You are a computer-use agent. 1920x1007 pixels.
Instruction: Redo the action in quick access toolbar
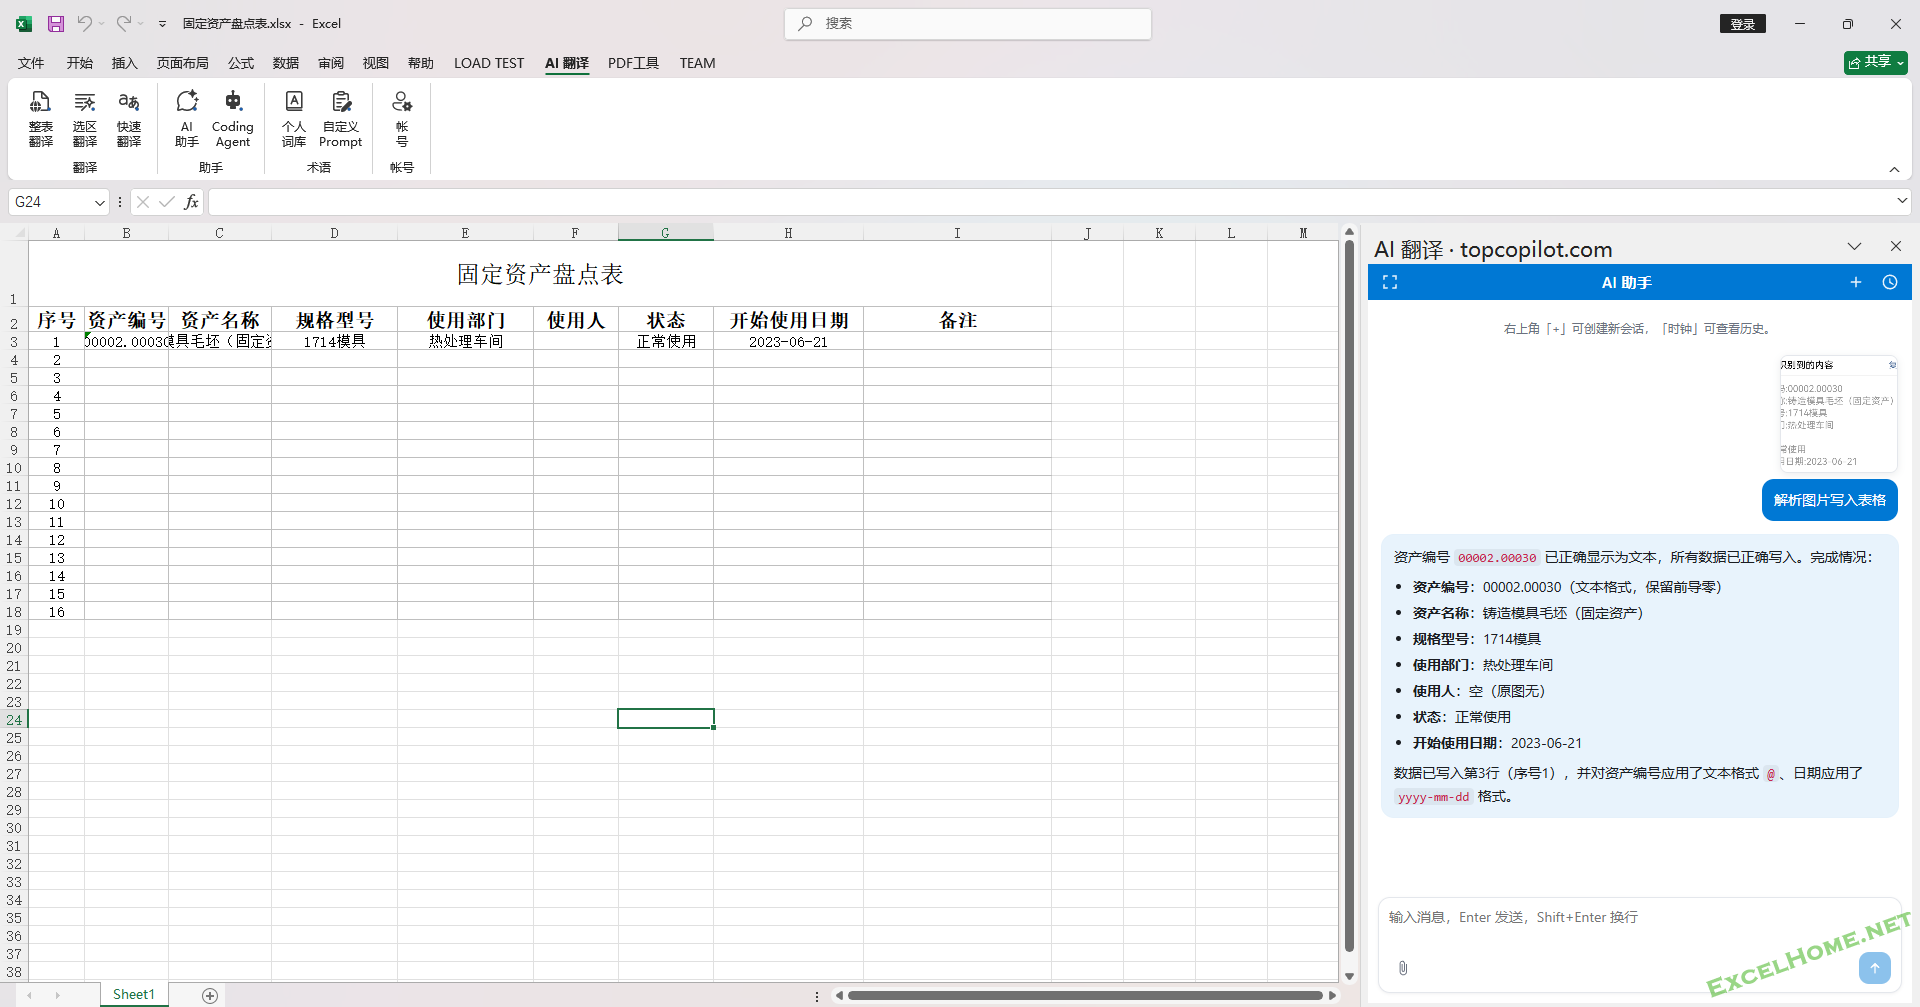point(123,23)
